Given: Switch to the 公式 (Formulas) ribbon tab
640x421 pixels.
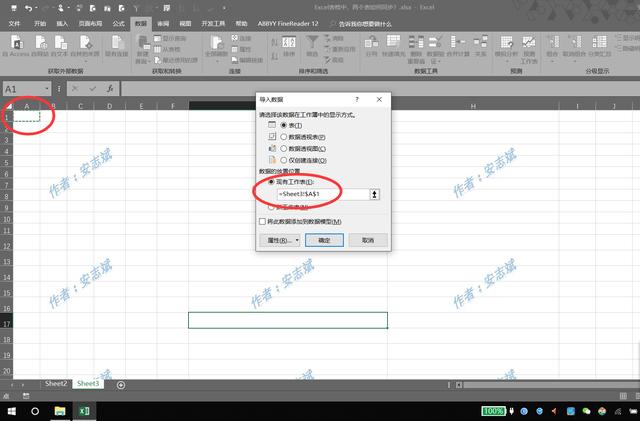Looking at the screenshot, I should click(x=118, y=24).
